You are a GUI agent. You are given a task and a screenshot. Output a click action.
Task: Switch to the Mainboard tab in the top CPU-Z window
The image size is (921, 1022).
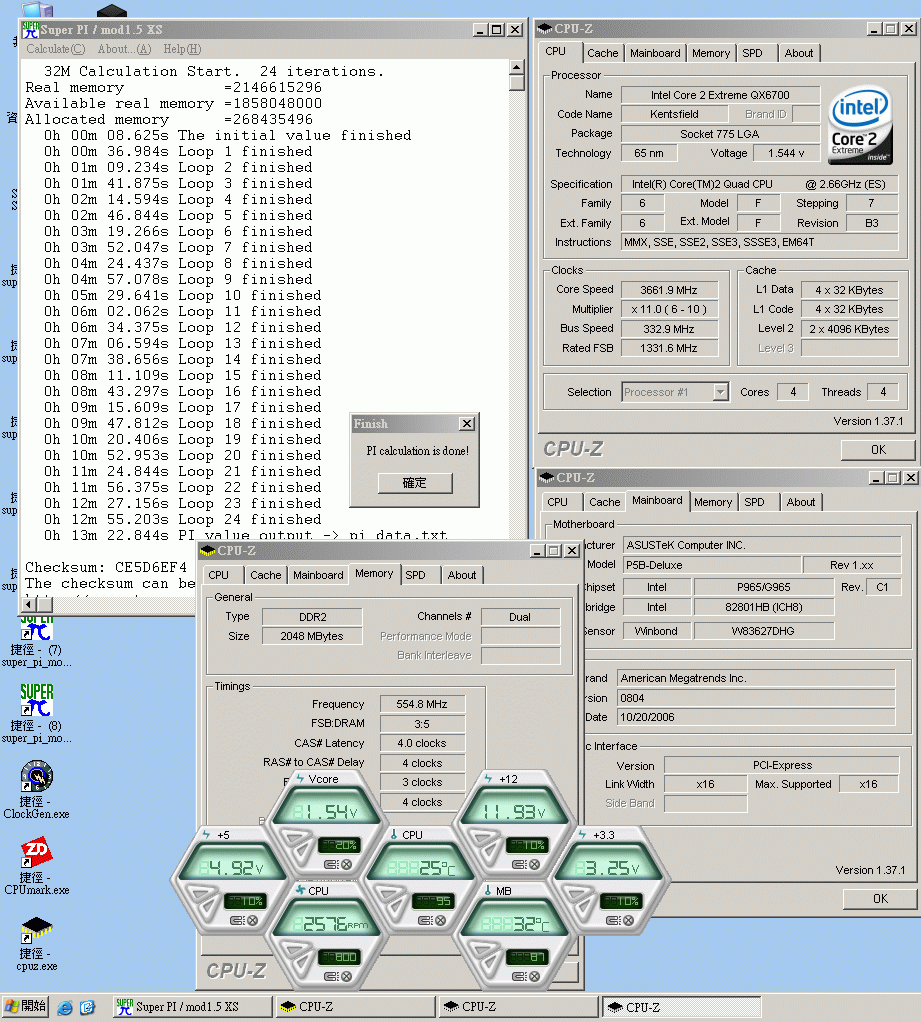click(x=655, y=53)
